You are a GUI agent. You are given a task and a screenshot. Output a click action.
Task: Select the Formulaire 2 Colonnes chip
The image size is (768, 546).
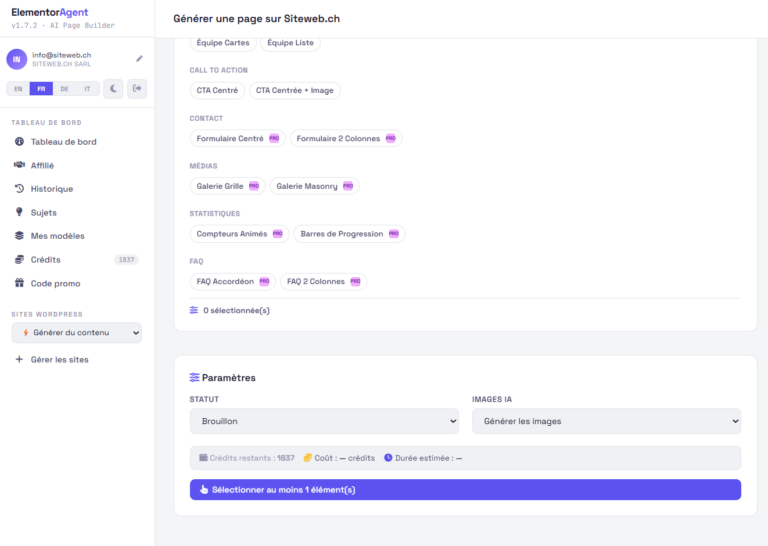[346, 139]
